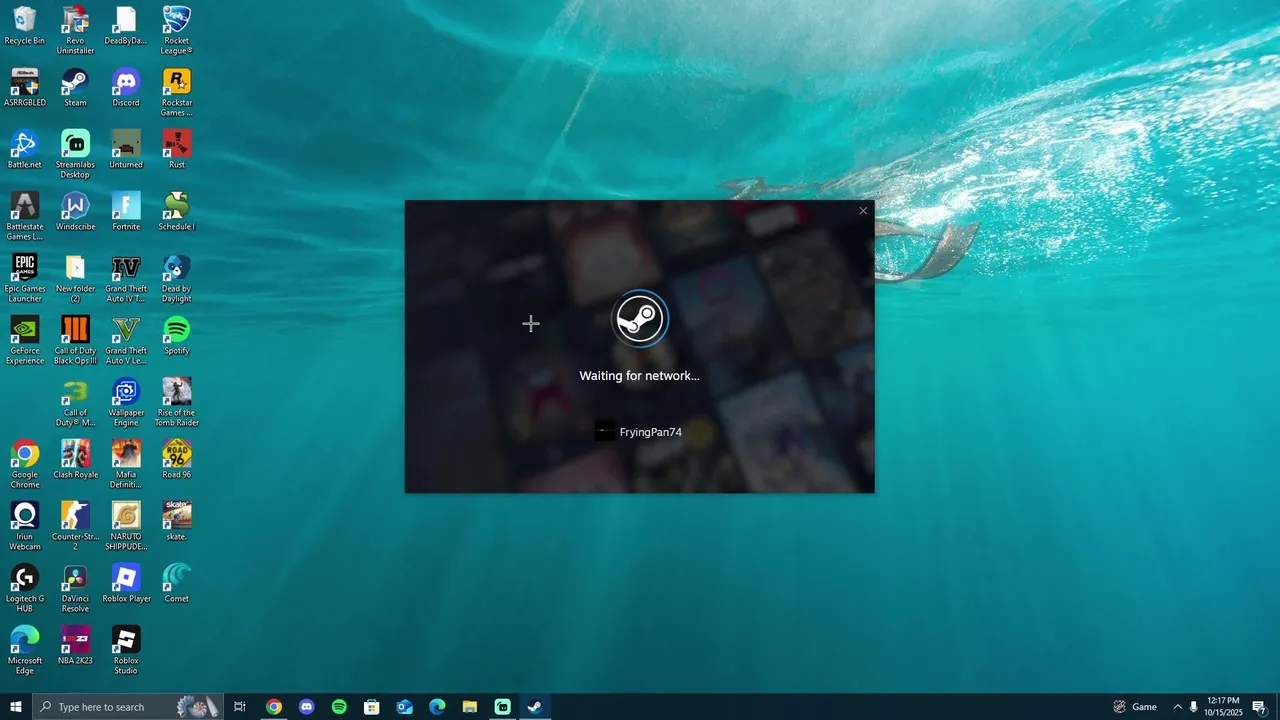Select the Streamlabs Desktop icon

75,155
